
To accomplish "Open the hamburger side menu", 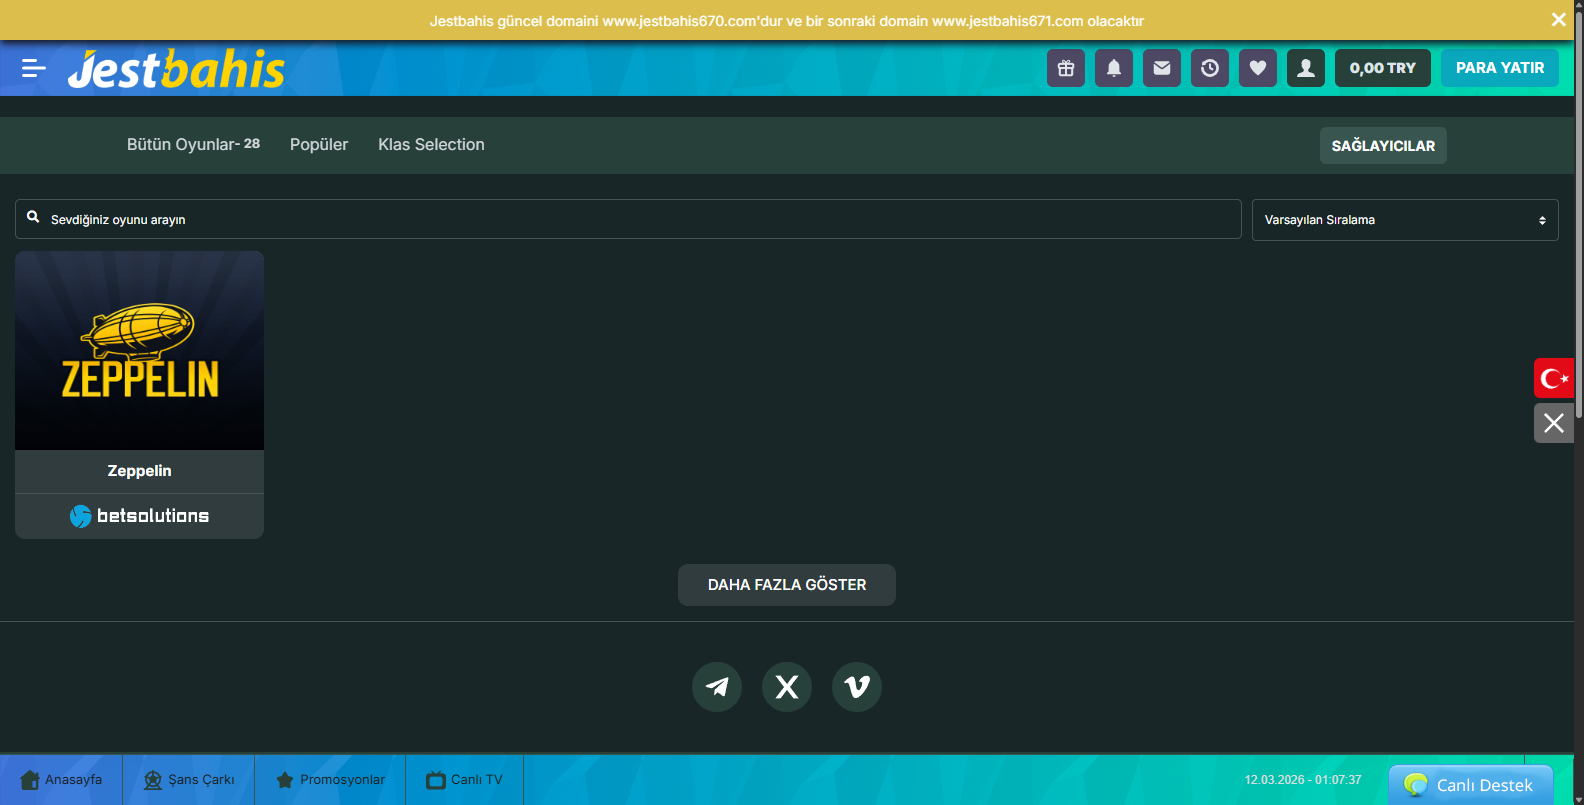I will pos(34,68).
